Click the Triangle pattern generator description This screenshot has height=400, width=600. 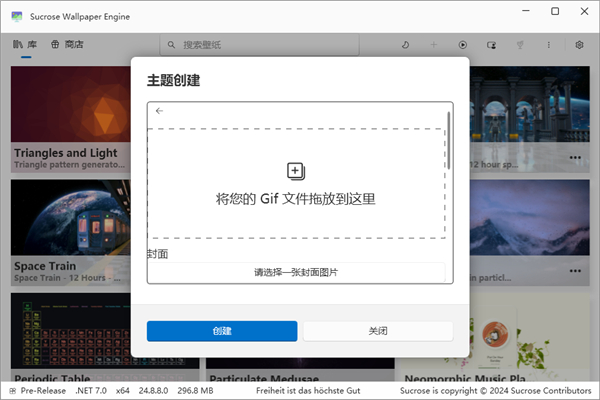point(69,165)
